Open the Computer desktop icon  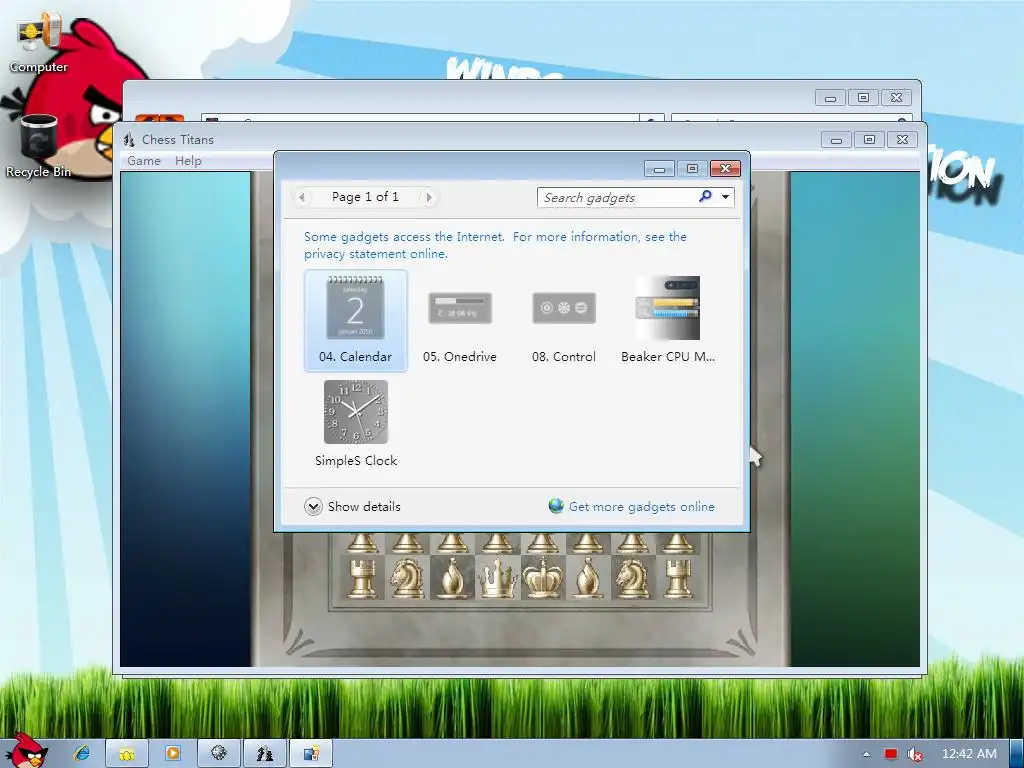[x=39, y=42]
